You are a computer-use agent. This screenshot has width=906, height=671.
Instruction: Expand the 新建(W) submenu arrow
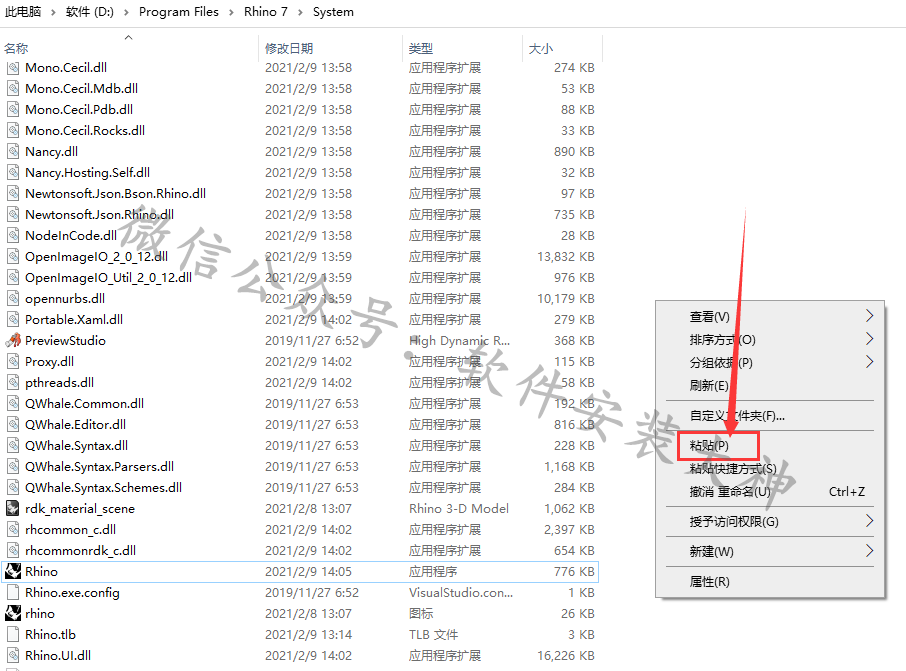[870, 551]
